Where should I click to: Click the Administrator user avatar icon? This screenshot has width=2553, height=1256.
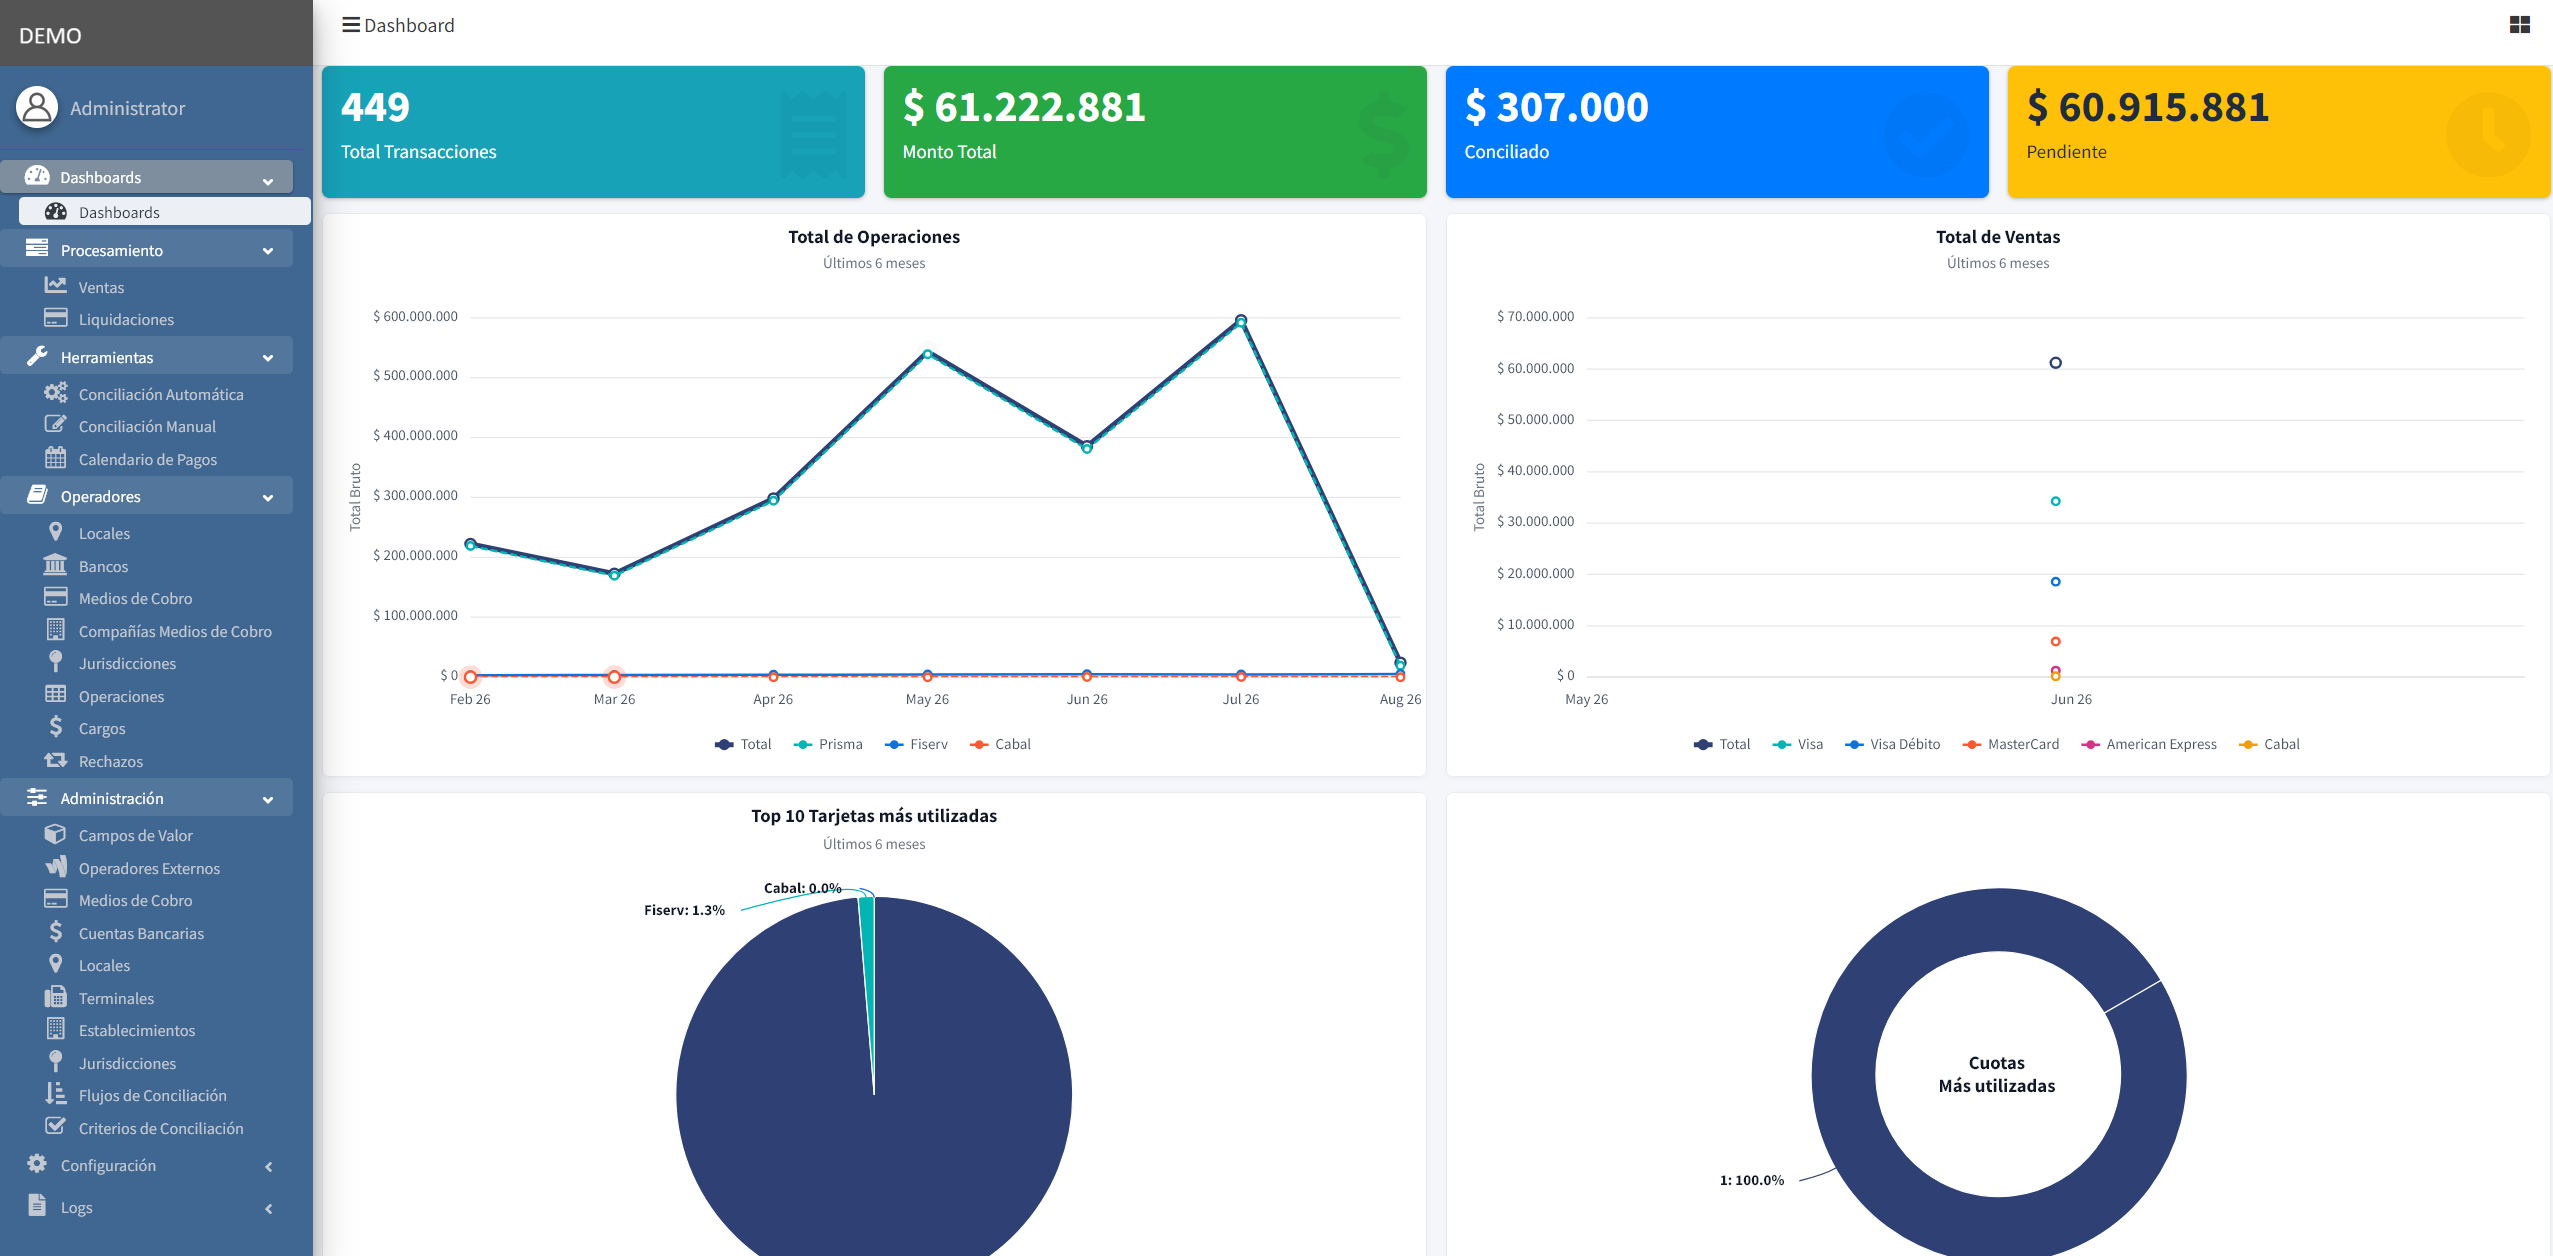click(x=37, y=107)
